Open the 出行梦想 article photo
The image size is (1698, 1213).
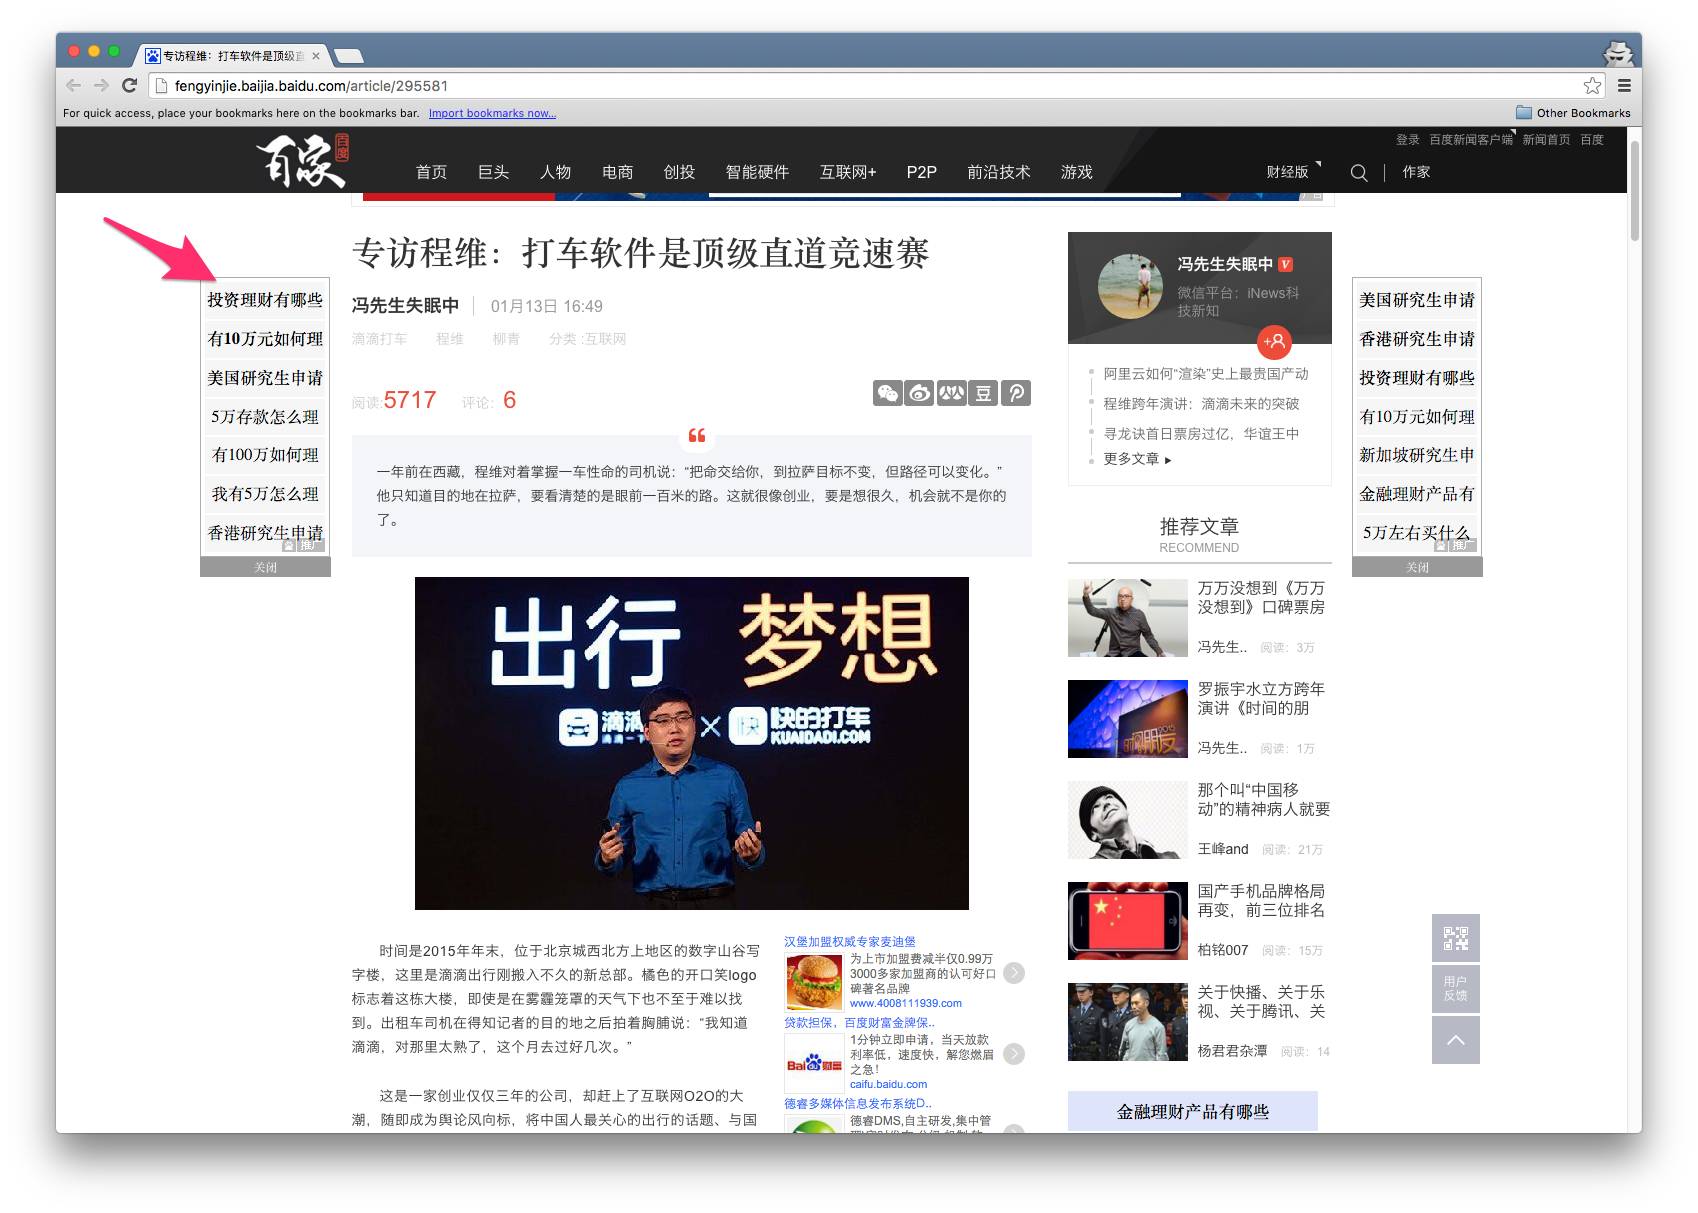pos(691,743)
